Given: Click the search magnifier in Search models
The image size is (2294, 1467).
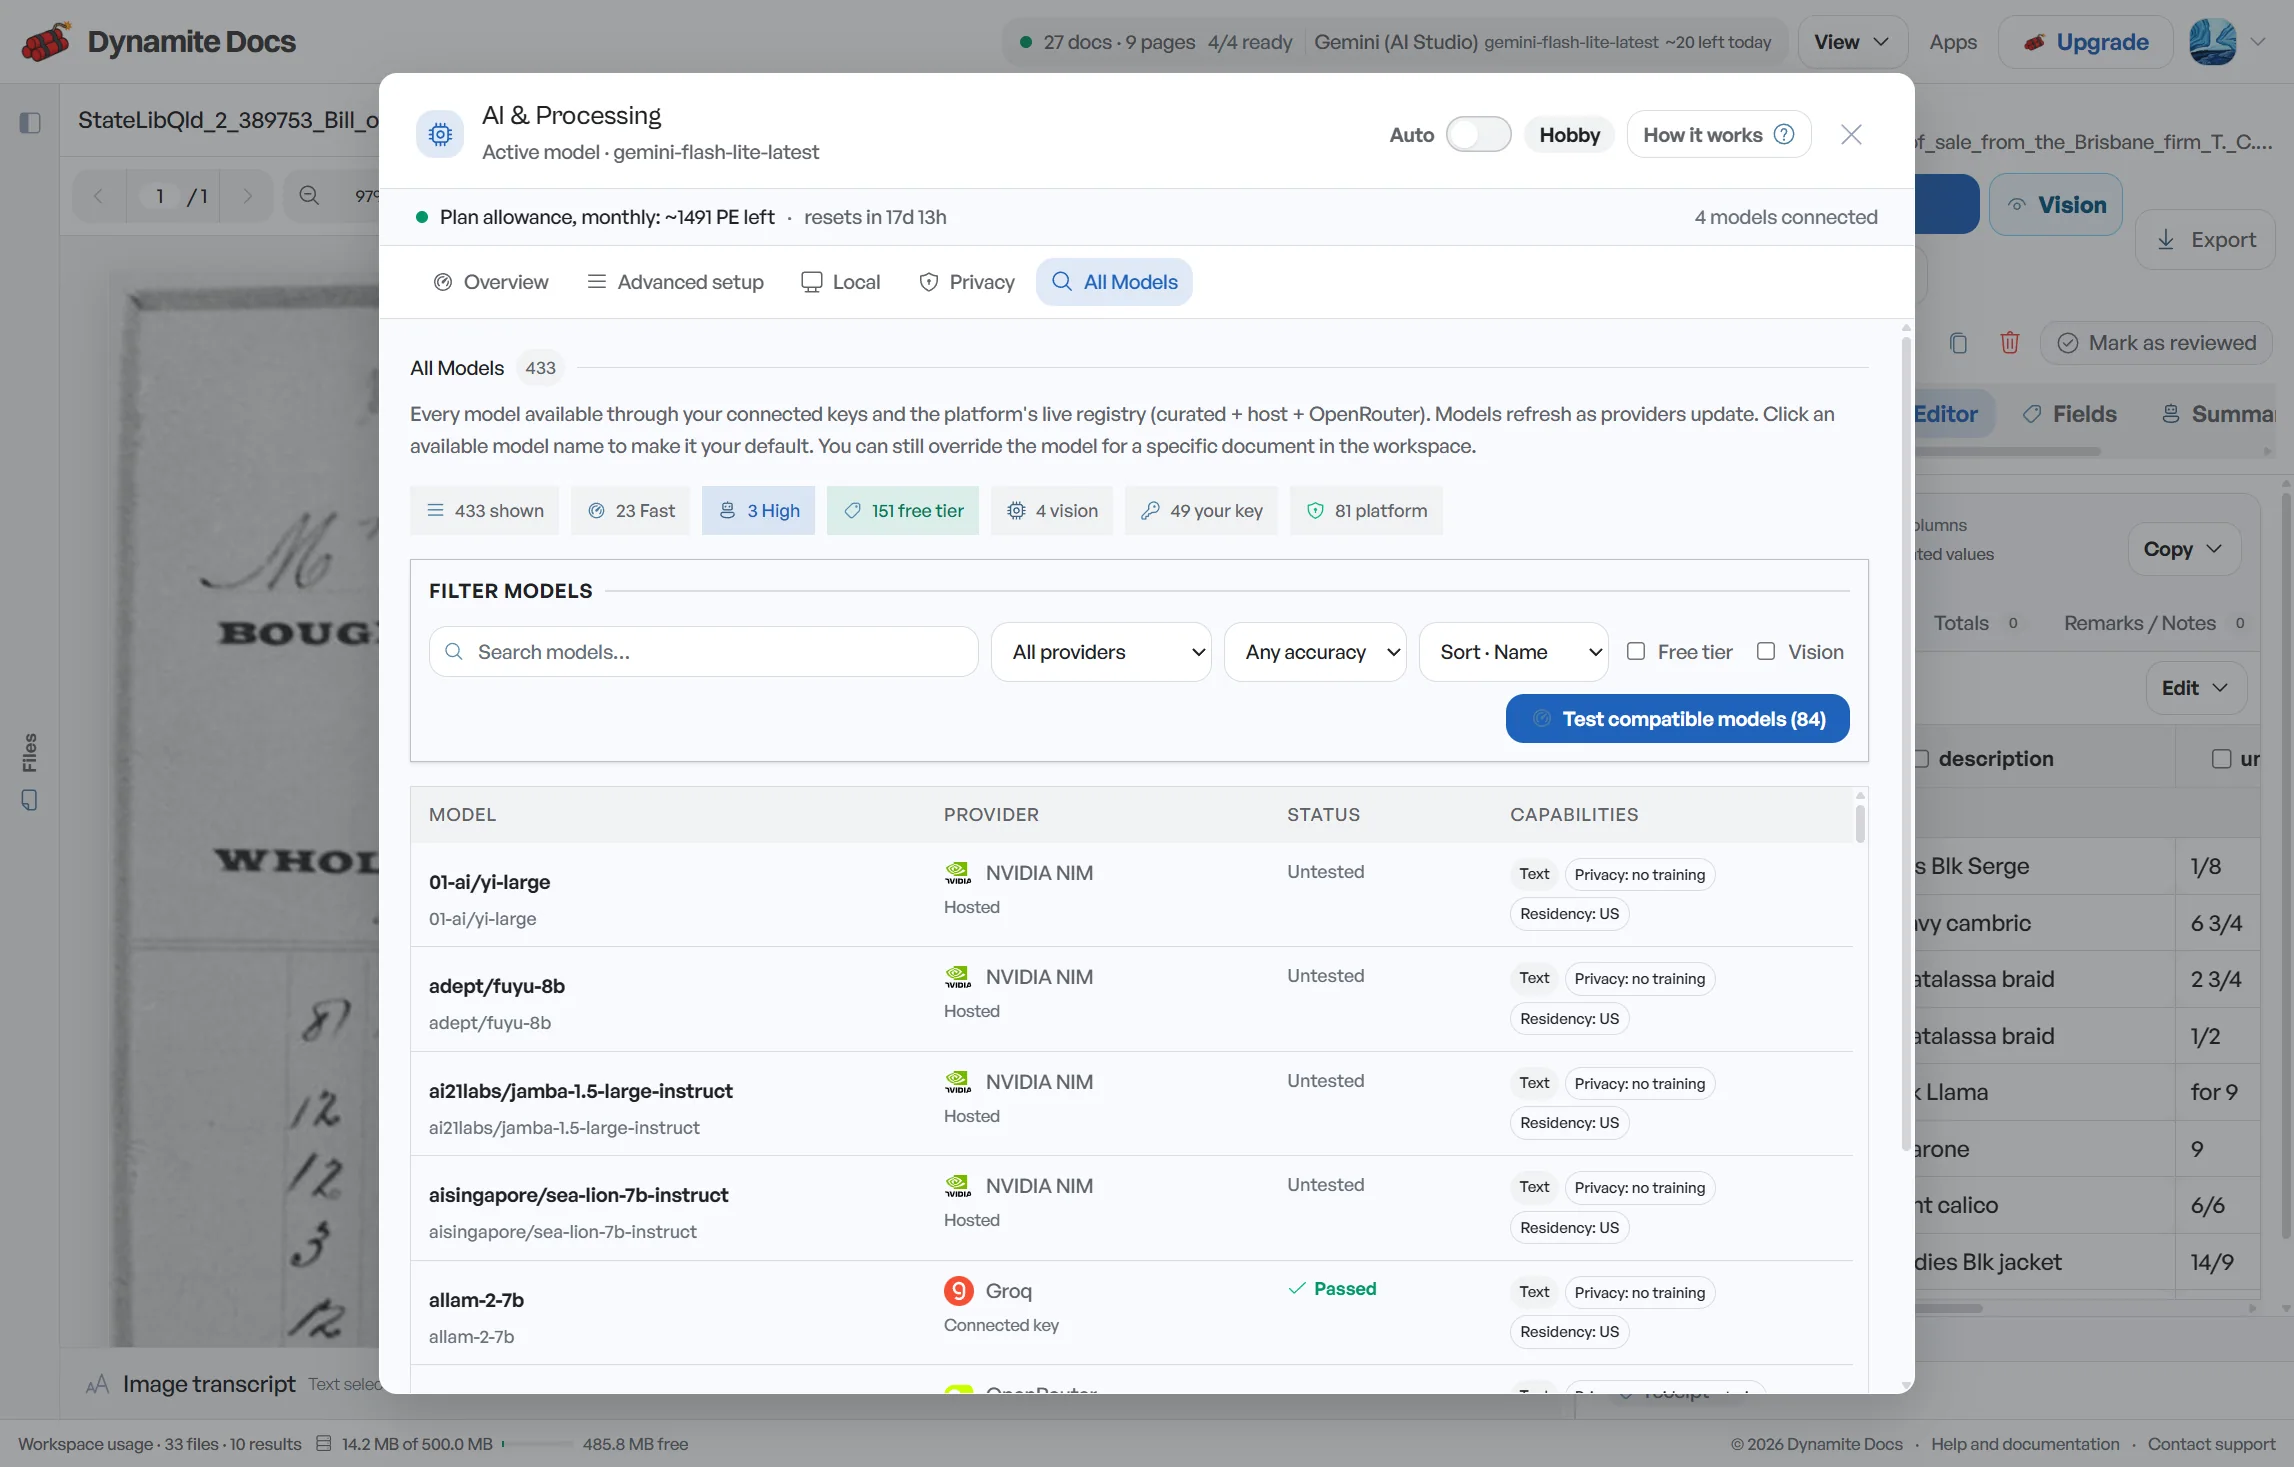Looking at the screenshot, I should 454,652.
